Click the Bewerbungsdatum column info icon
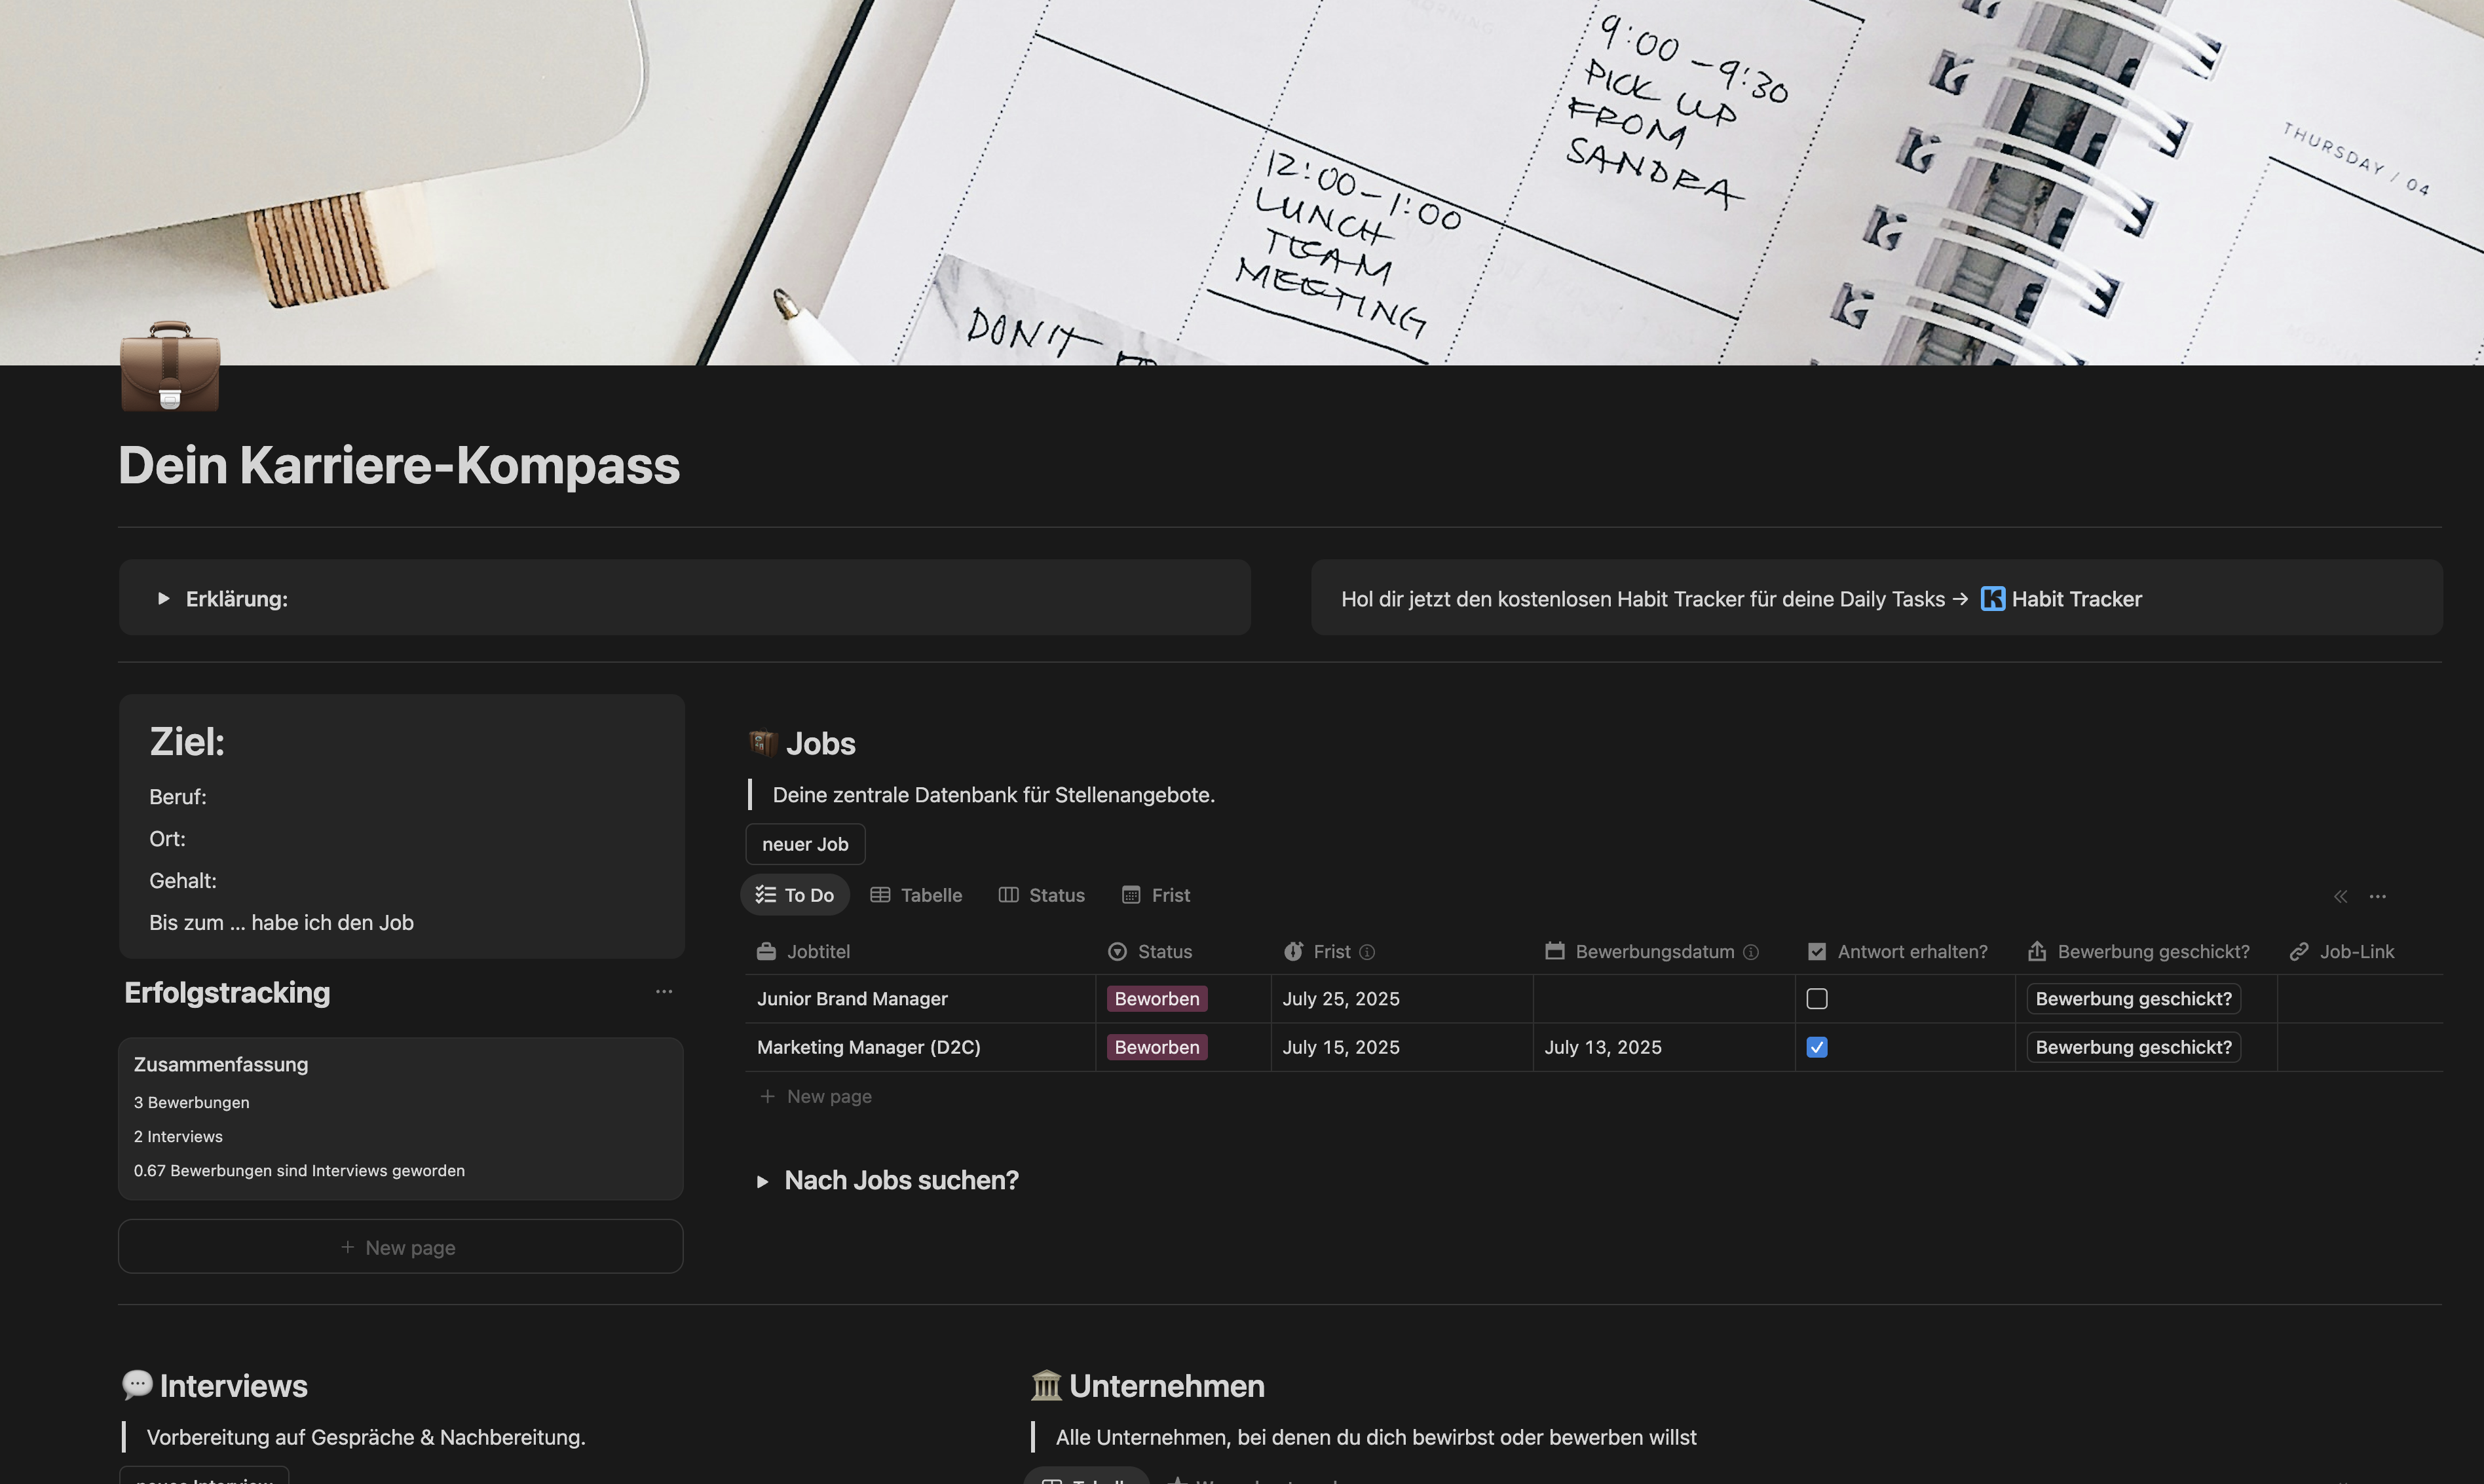 (x=1751, y=953)
